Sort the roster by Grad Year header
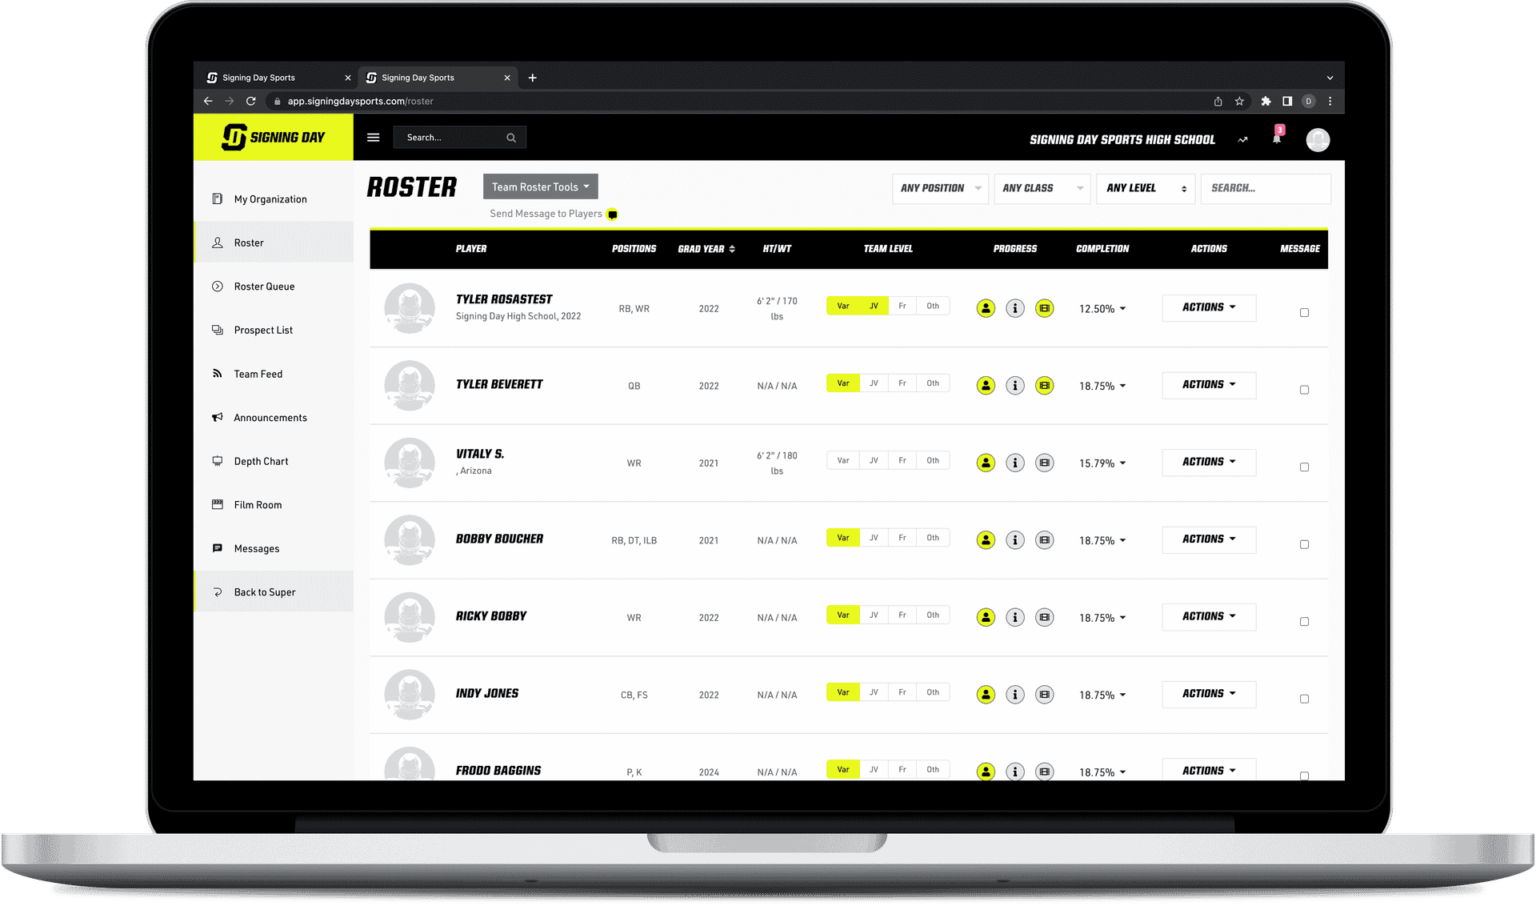Screen dimensions: 1536x906 706,249
